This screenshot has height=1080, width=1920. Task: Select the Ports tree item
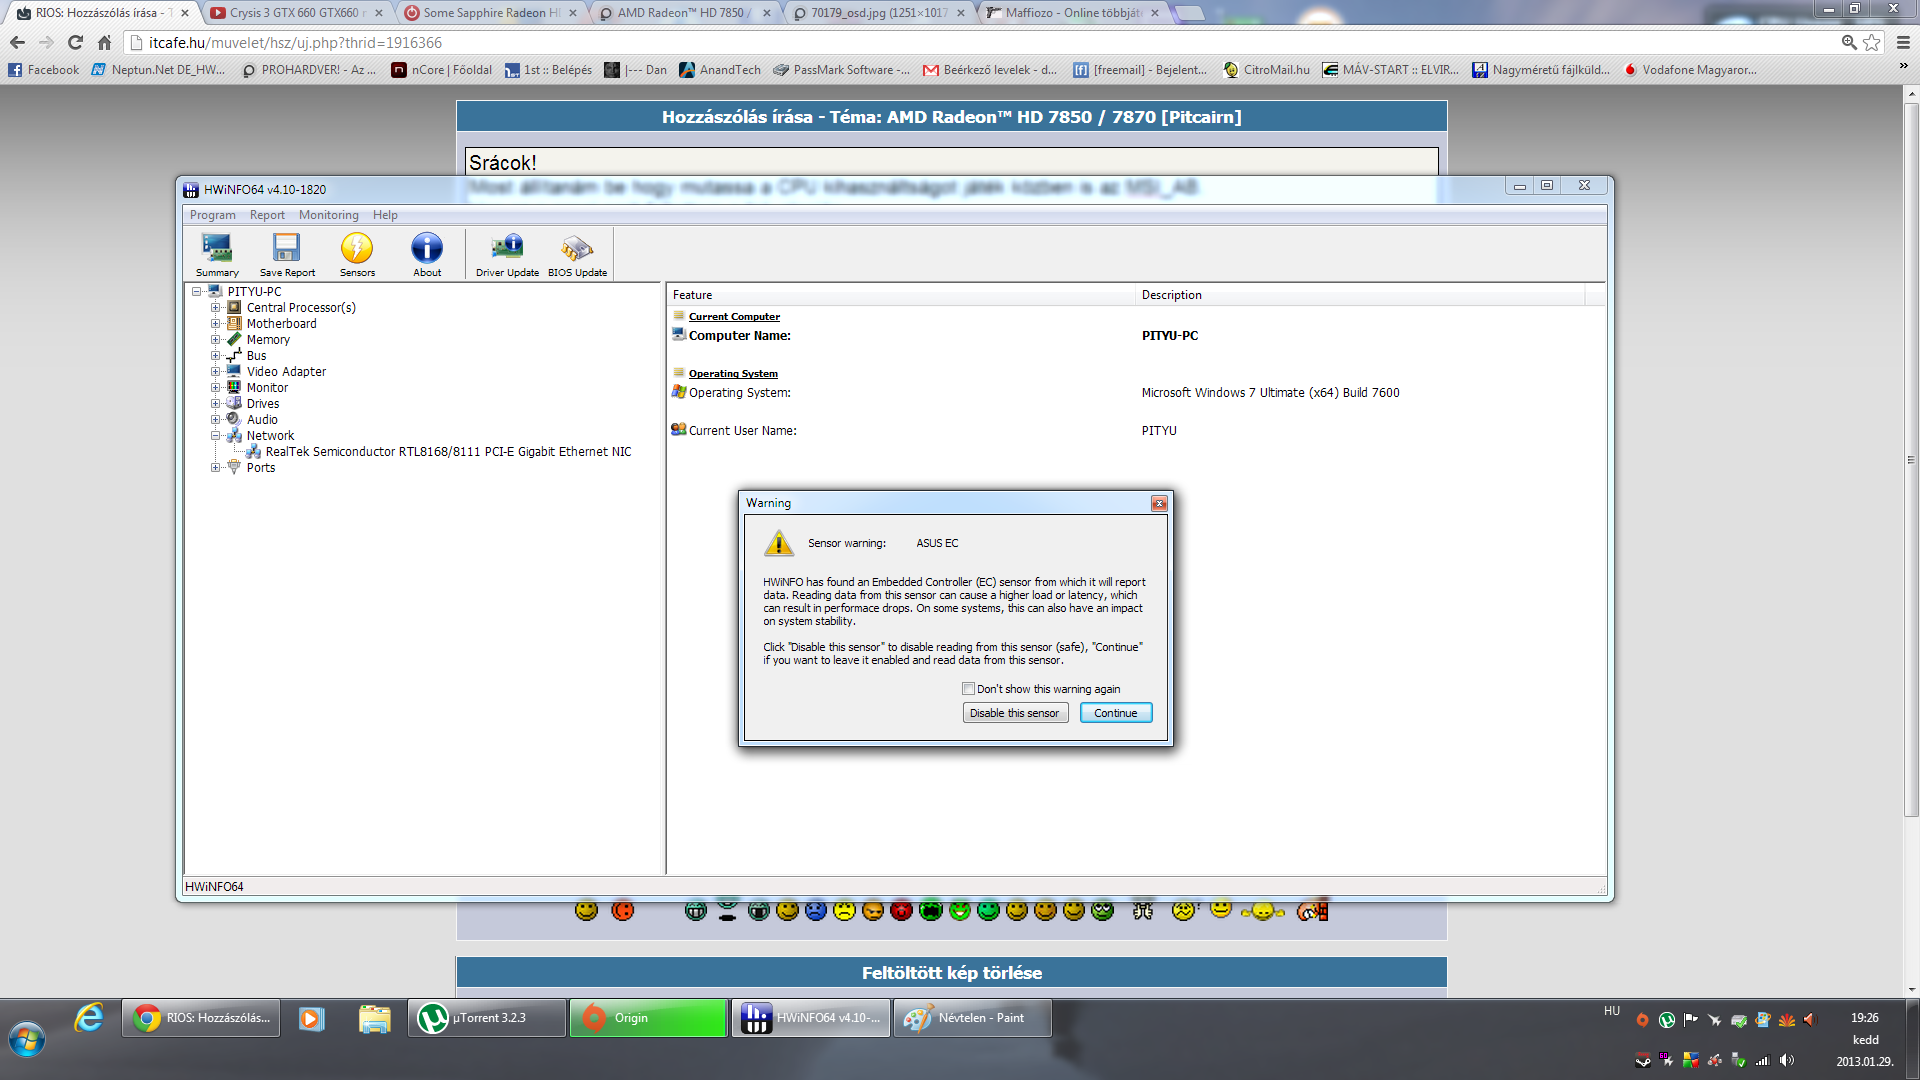click(x=261, y=468)
